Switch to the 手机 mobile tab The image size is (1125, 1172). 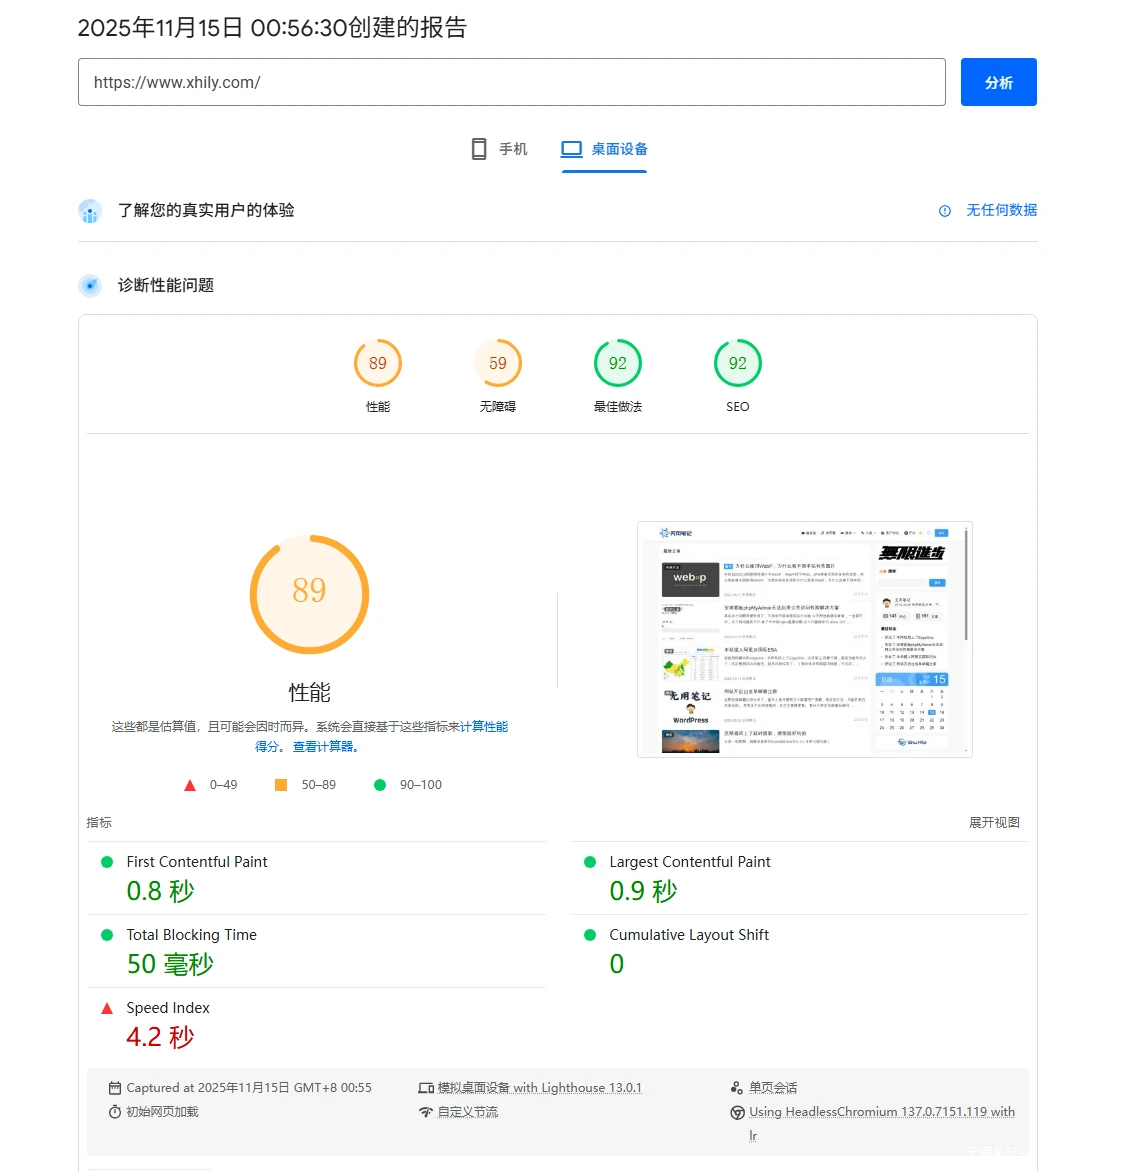tap(500, 149)
